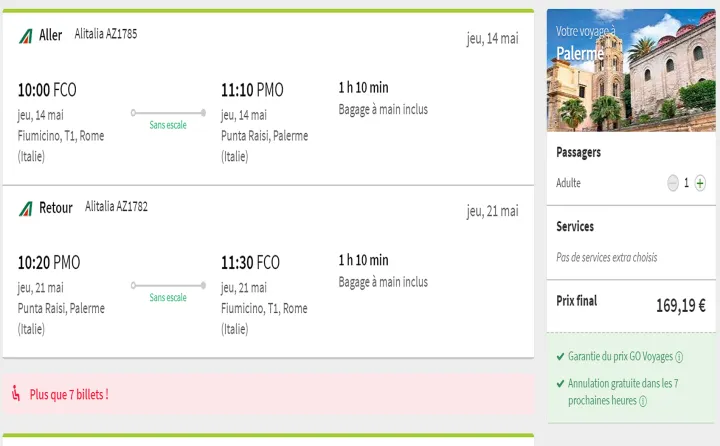
Task: Select the Alitalia AZ1782 flight number
Action: coord(116,207)
